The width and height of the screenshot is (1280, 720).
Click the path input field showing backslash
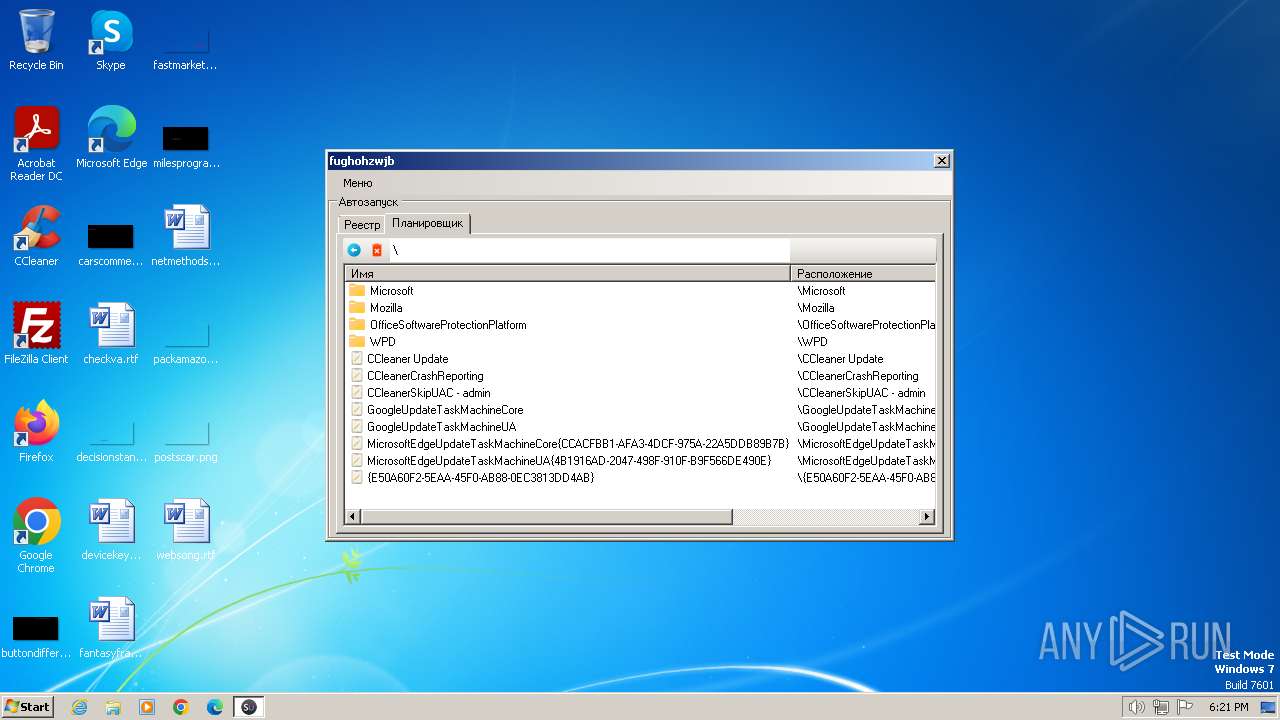tap(589, 250)
